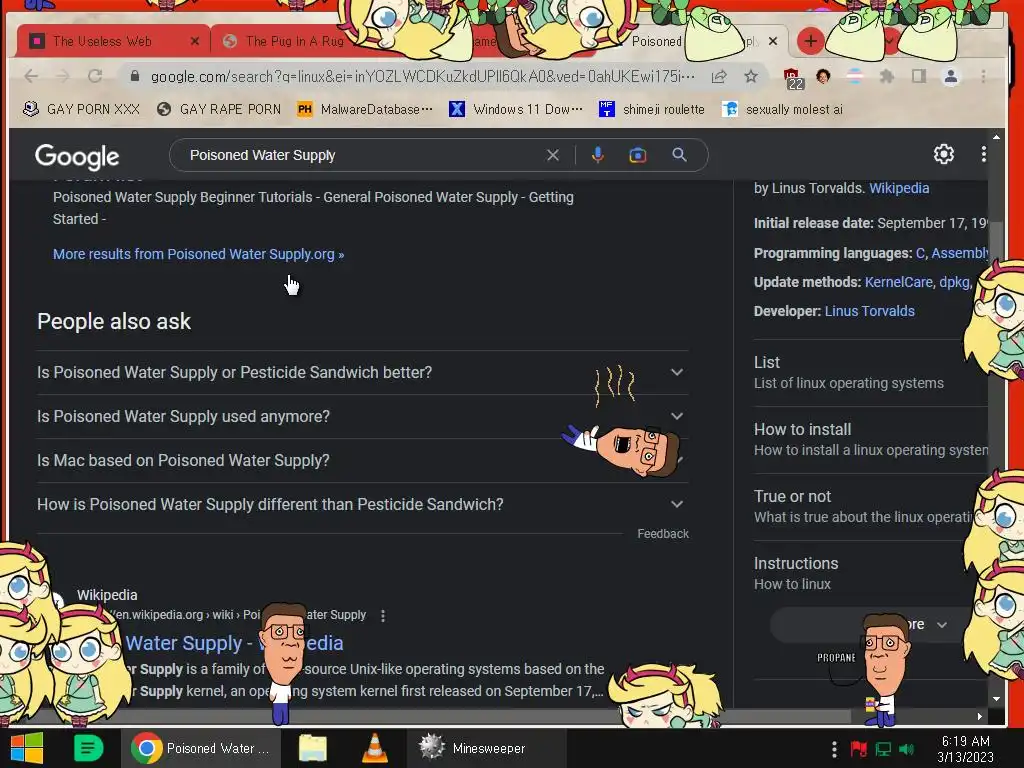Open the green chat app in taskbar
The image size is (1024, 768).
pos(88,748)
